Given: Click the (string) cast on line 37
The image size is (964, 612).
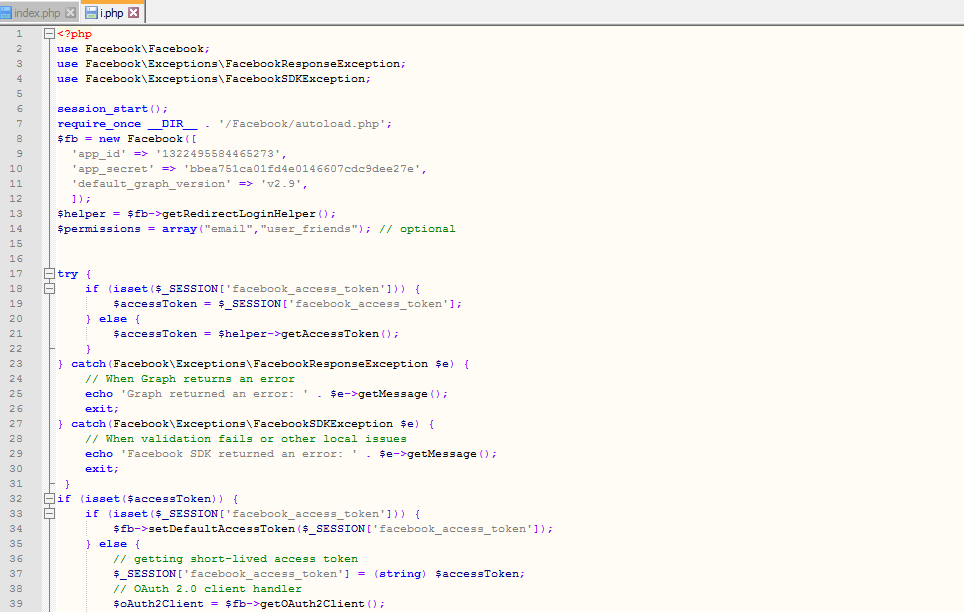Looking at the screenshot, I should [400, 574].
